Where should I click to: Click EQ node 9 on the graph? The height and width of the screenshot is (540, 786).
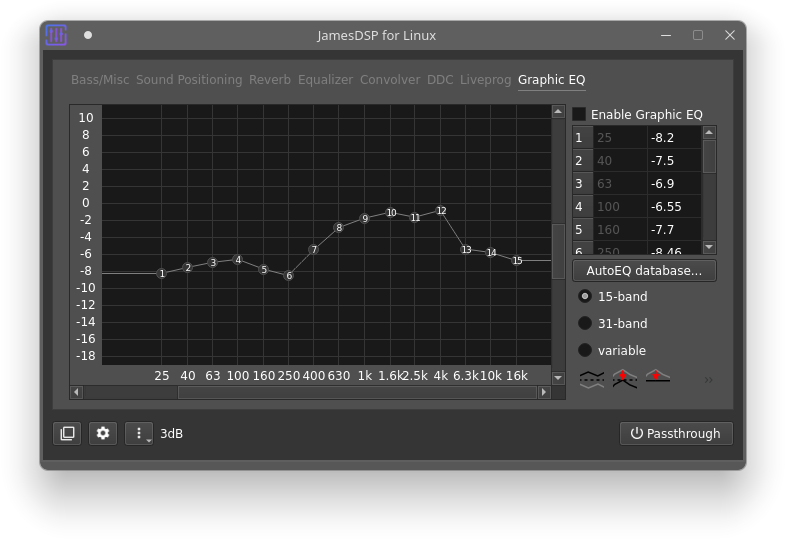pos(365,219)
